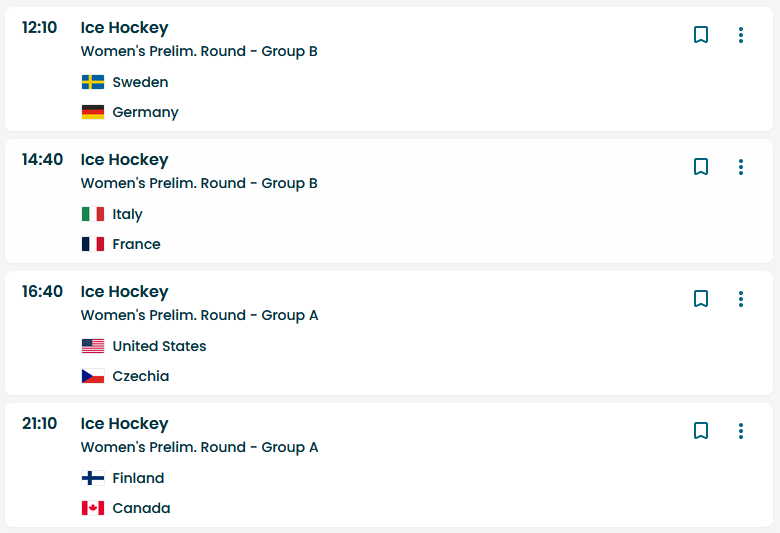
Task: Click the Germany flag icon
Action: tap(93, 112)
